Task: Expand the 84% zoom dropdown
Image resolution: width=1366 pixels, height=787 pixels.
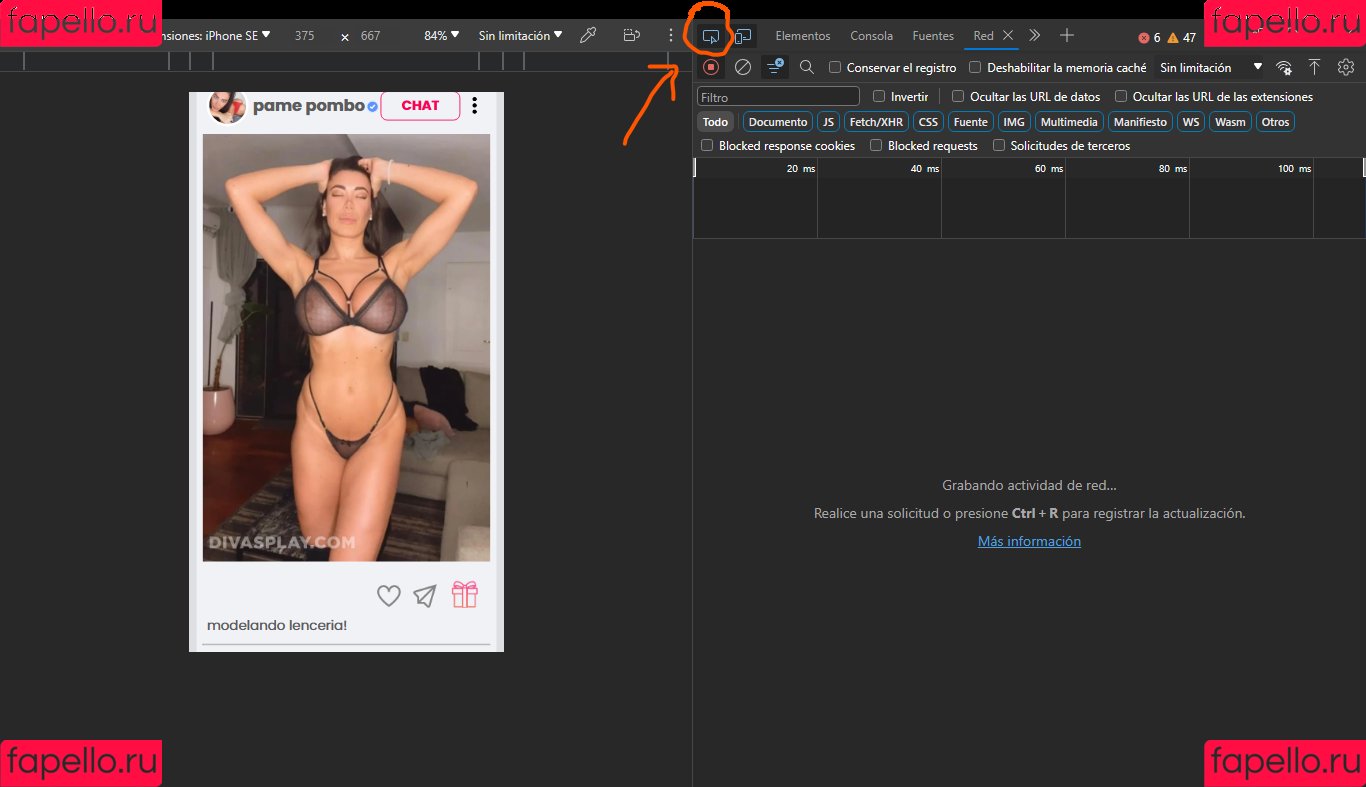Action: tap(441, 35)
